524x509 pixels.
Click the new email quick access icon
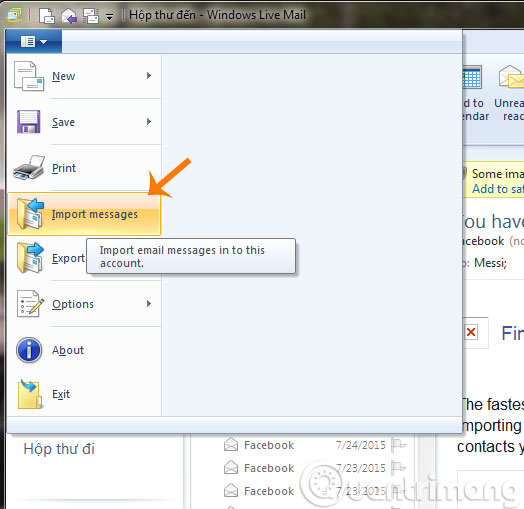point(46,15)
